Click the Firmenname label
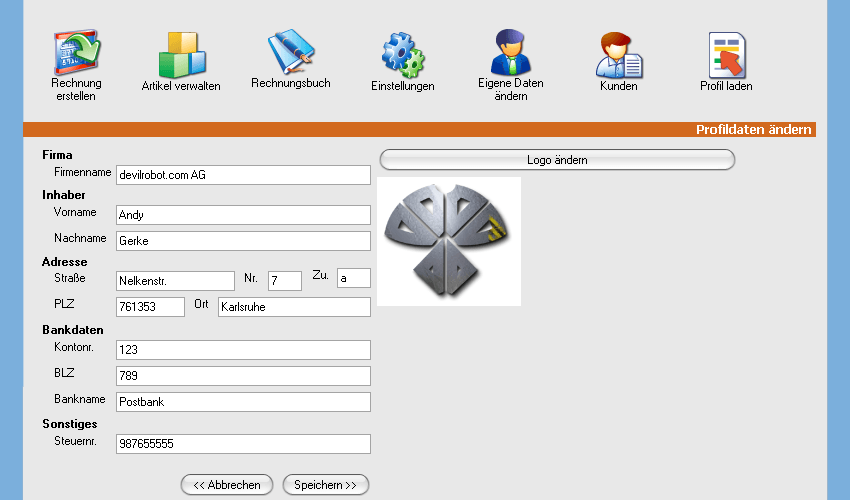Screen dimensions: 850x500 [x=82, y=172]
